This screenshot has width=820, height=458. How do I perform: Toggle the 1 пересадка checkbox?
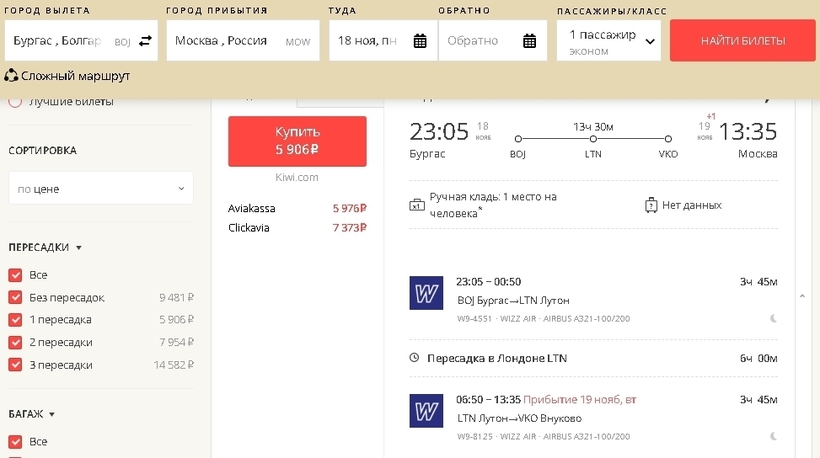click(15, 320)
